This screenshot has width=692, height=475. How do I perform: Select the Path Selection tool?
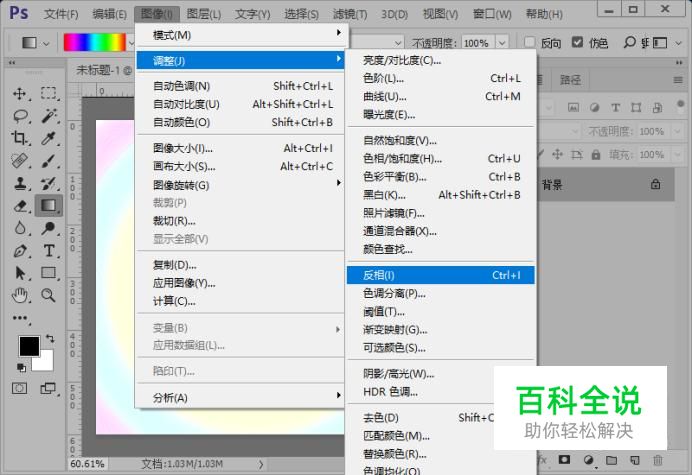[20, 273]
